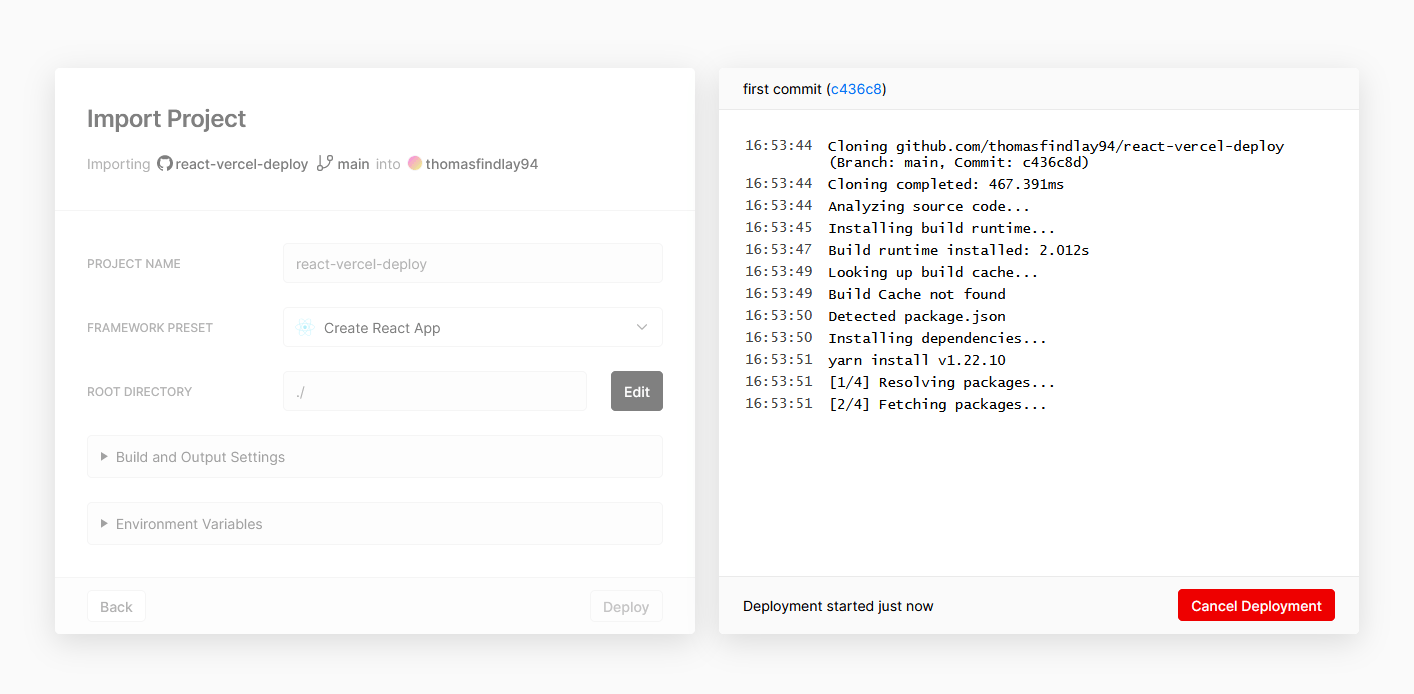1414x694 pixels.
Task: Click the 'yarn install v1.22.10' log line
Action: [x=917, y=360]
